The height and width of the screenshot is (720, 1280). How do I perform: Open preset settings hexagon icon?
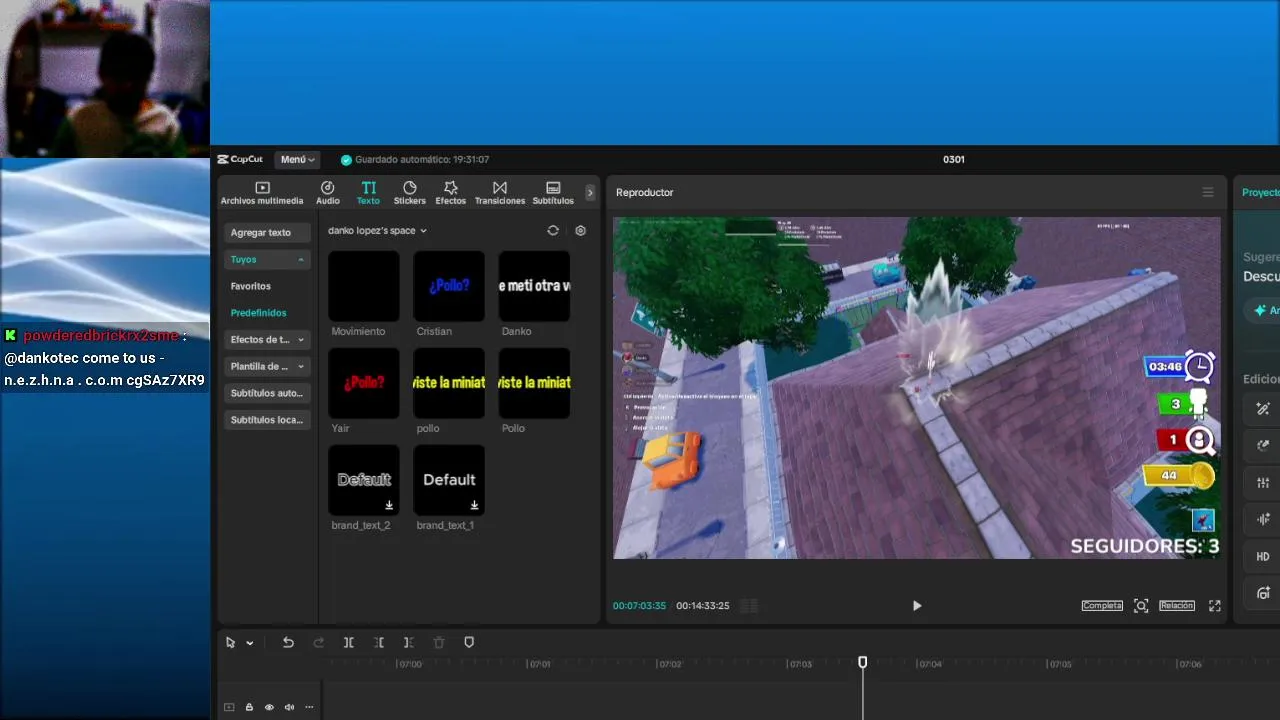[580, 230]
